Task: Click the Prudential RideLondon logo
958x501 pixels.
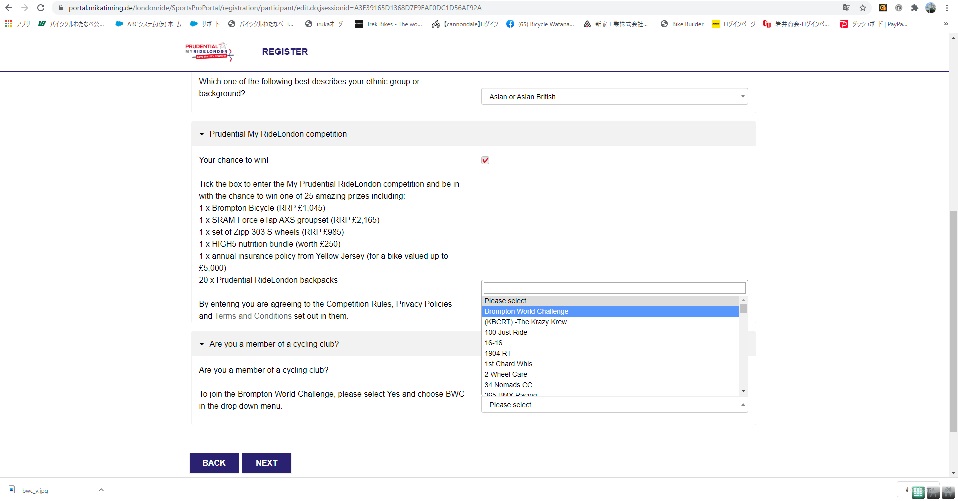Action: coord(210,52)
